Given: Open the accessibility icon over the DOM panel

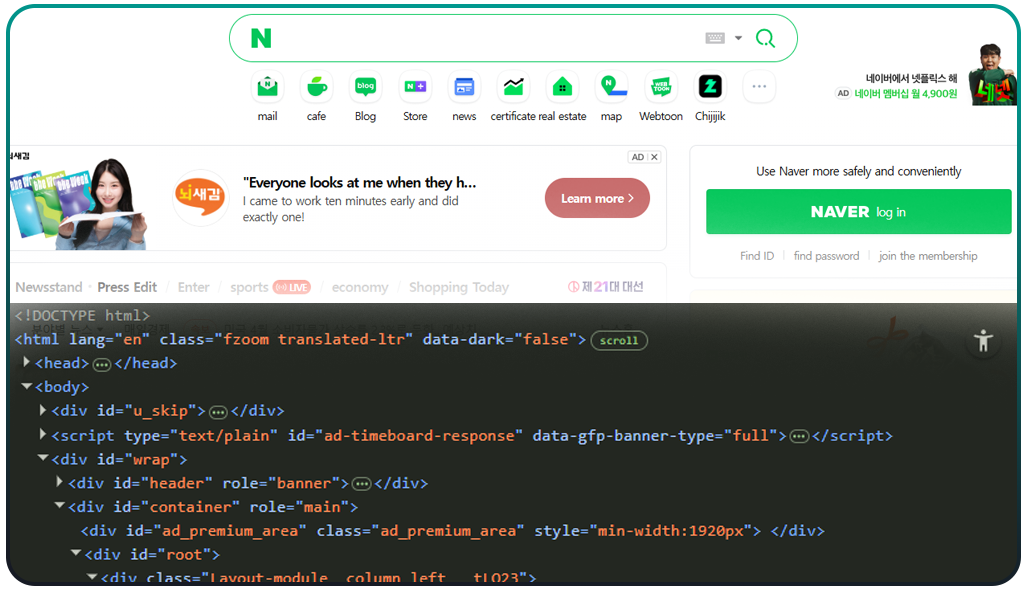Looking at the screenshot, I should 983,341.
